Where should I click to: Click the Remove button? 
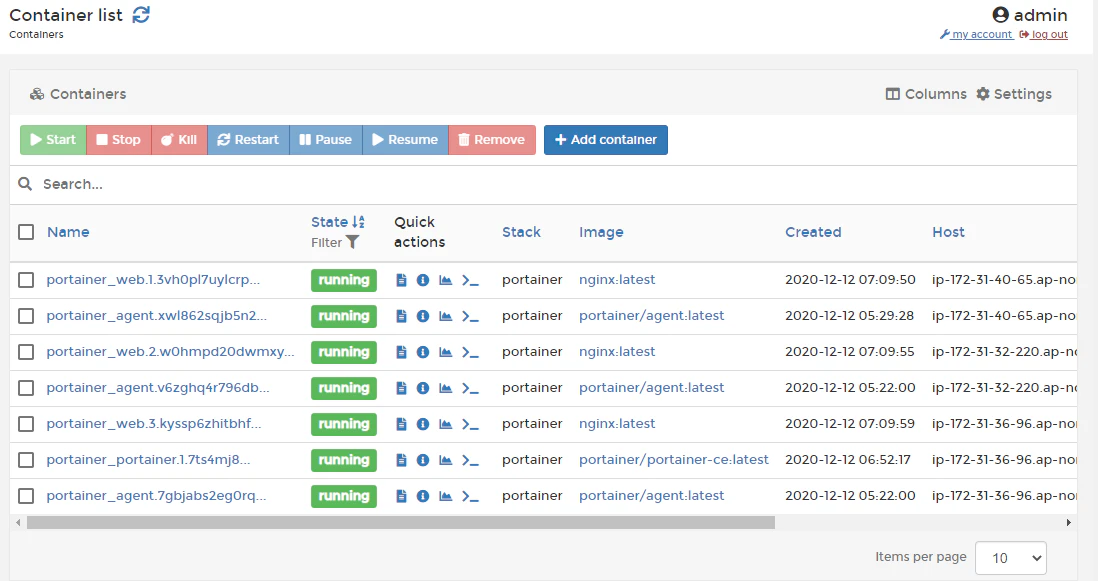(x=492, y=140)
